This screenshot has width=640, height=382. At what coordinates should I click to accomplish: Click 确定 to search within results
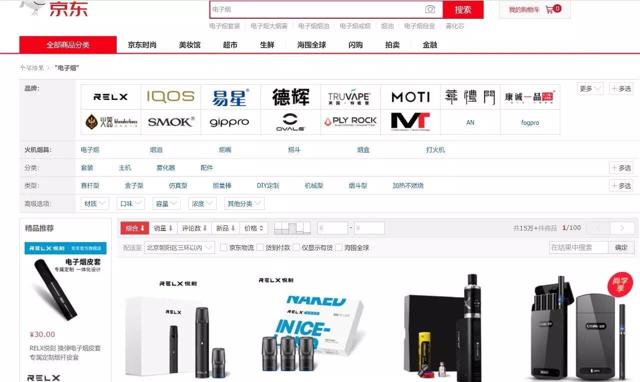(621, 247)
